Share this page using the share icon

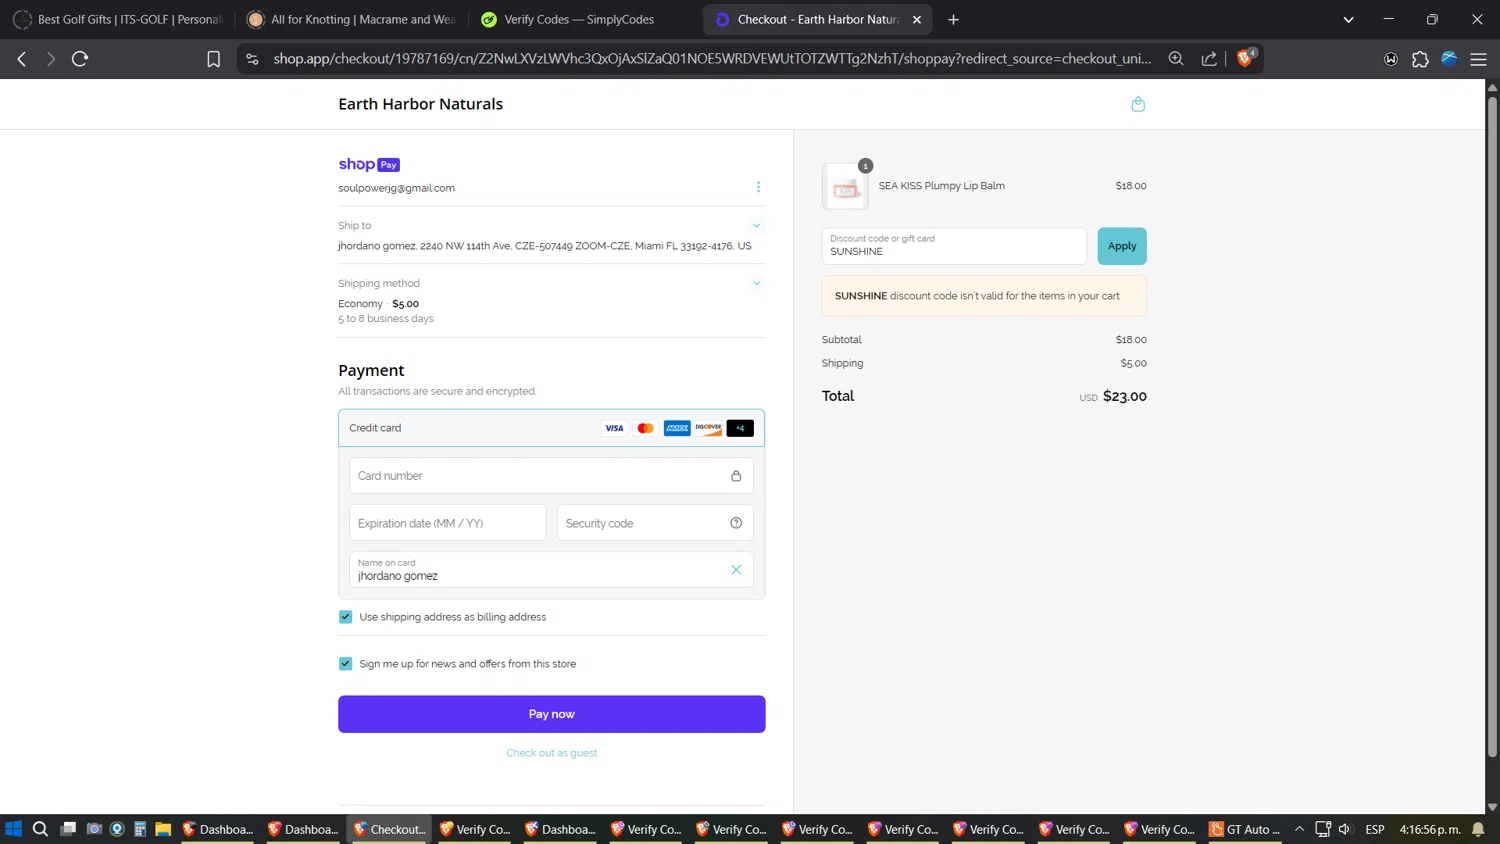click(x=1209, y=59)
